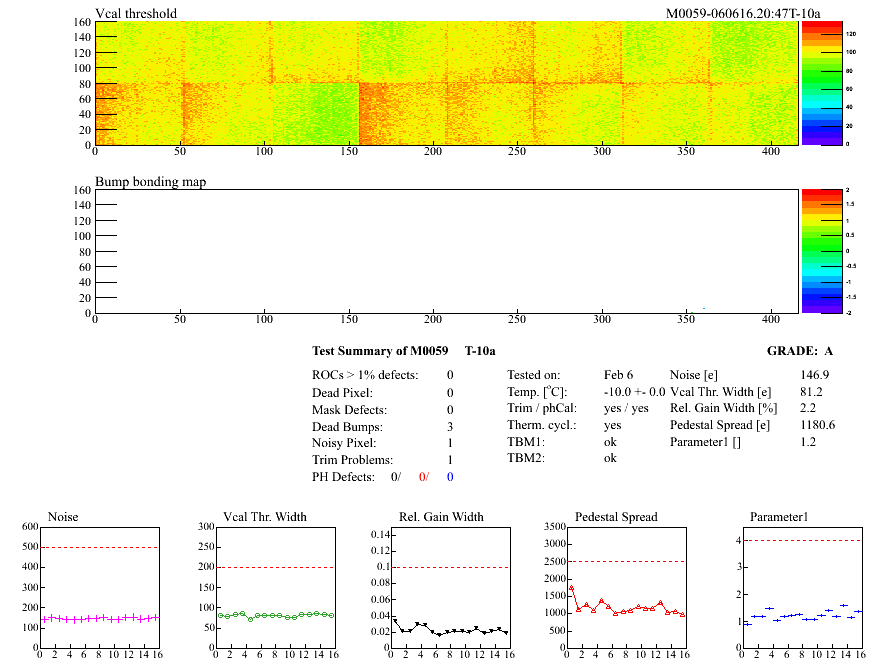This screenshot has height=672, width=896.
Task: Open the Pedestal Spread plot
Action: pyautogui.click(x=627, y=588)
